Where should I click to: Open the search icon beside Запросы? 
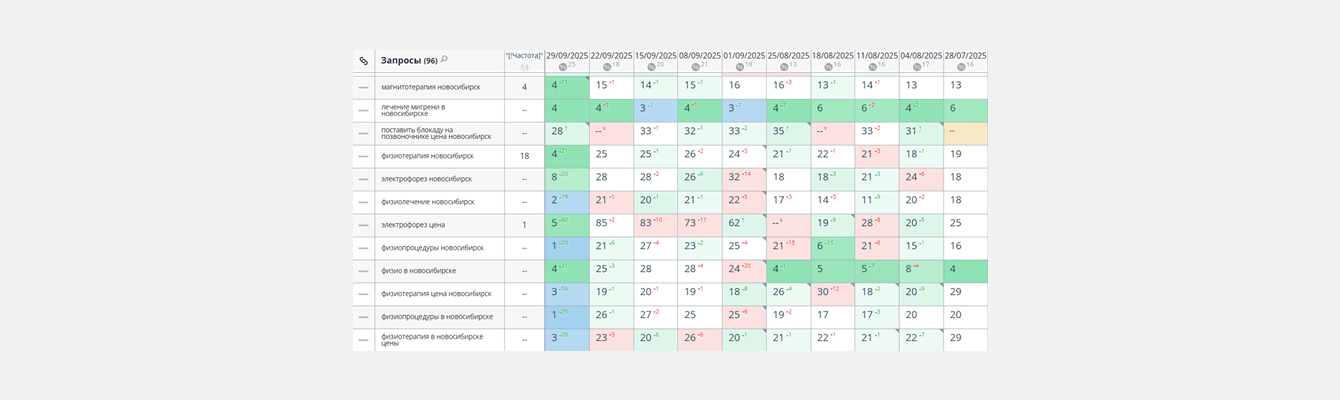[x=445, y=60]
